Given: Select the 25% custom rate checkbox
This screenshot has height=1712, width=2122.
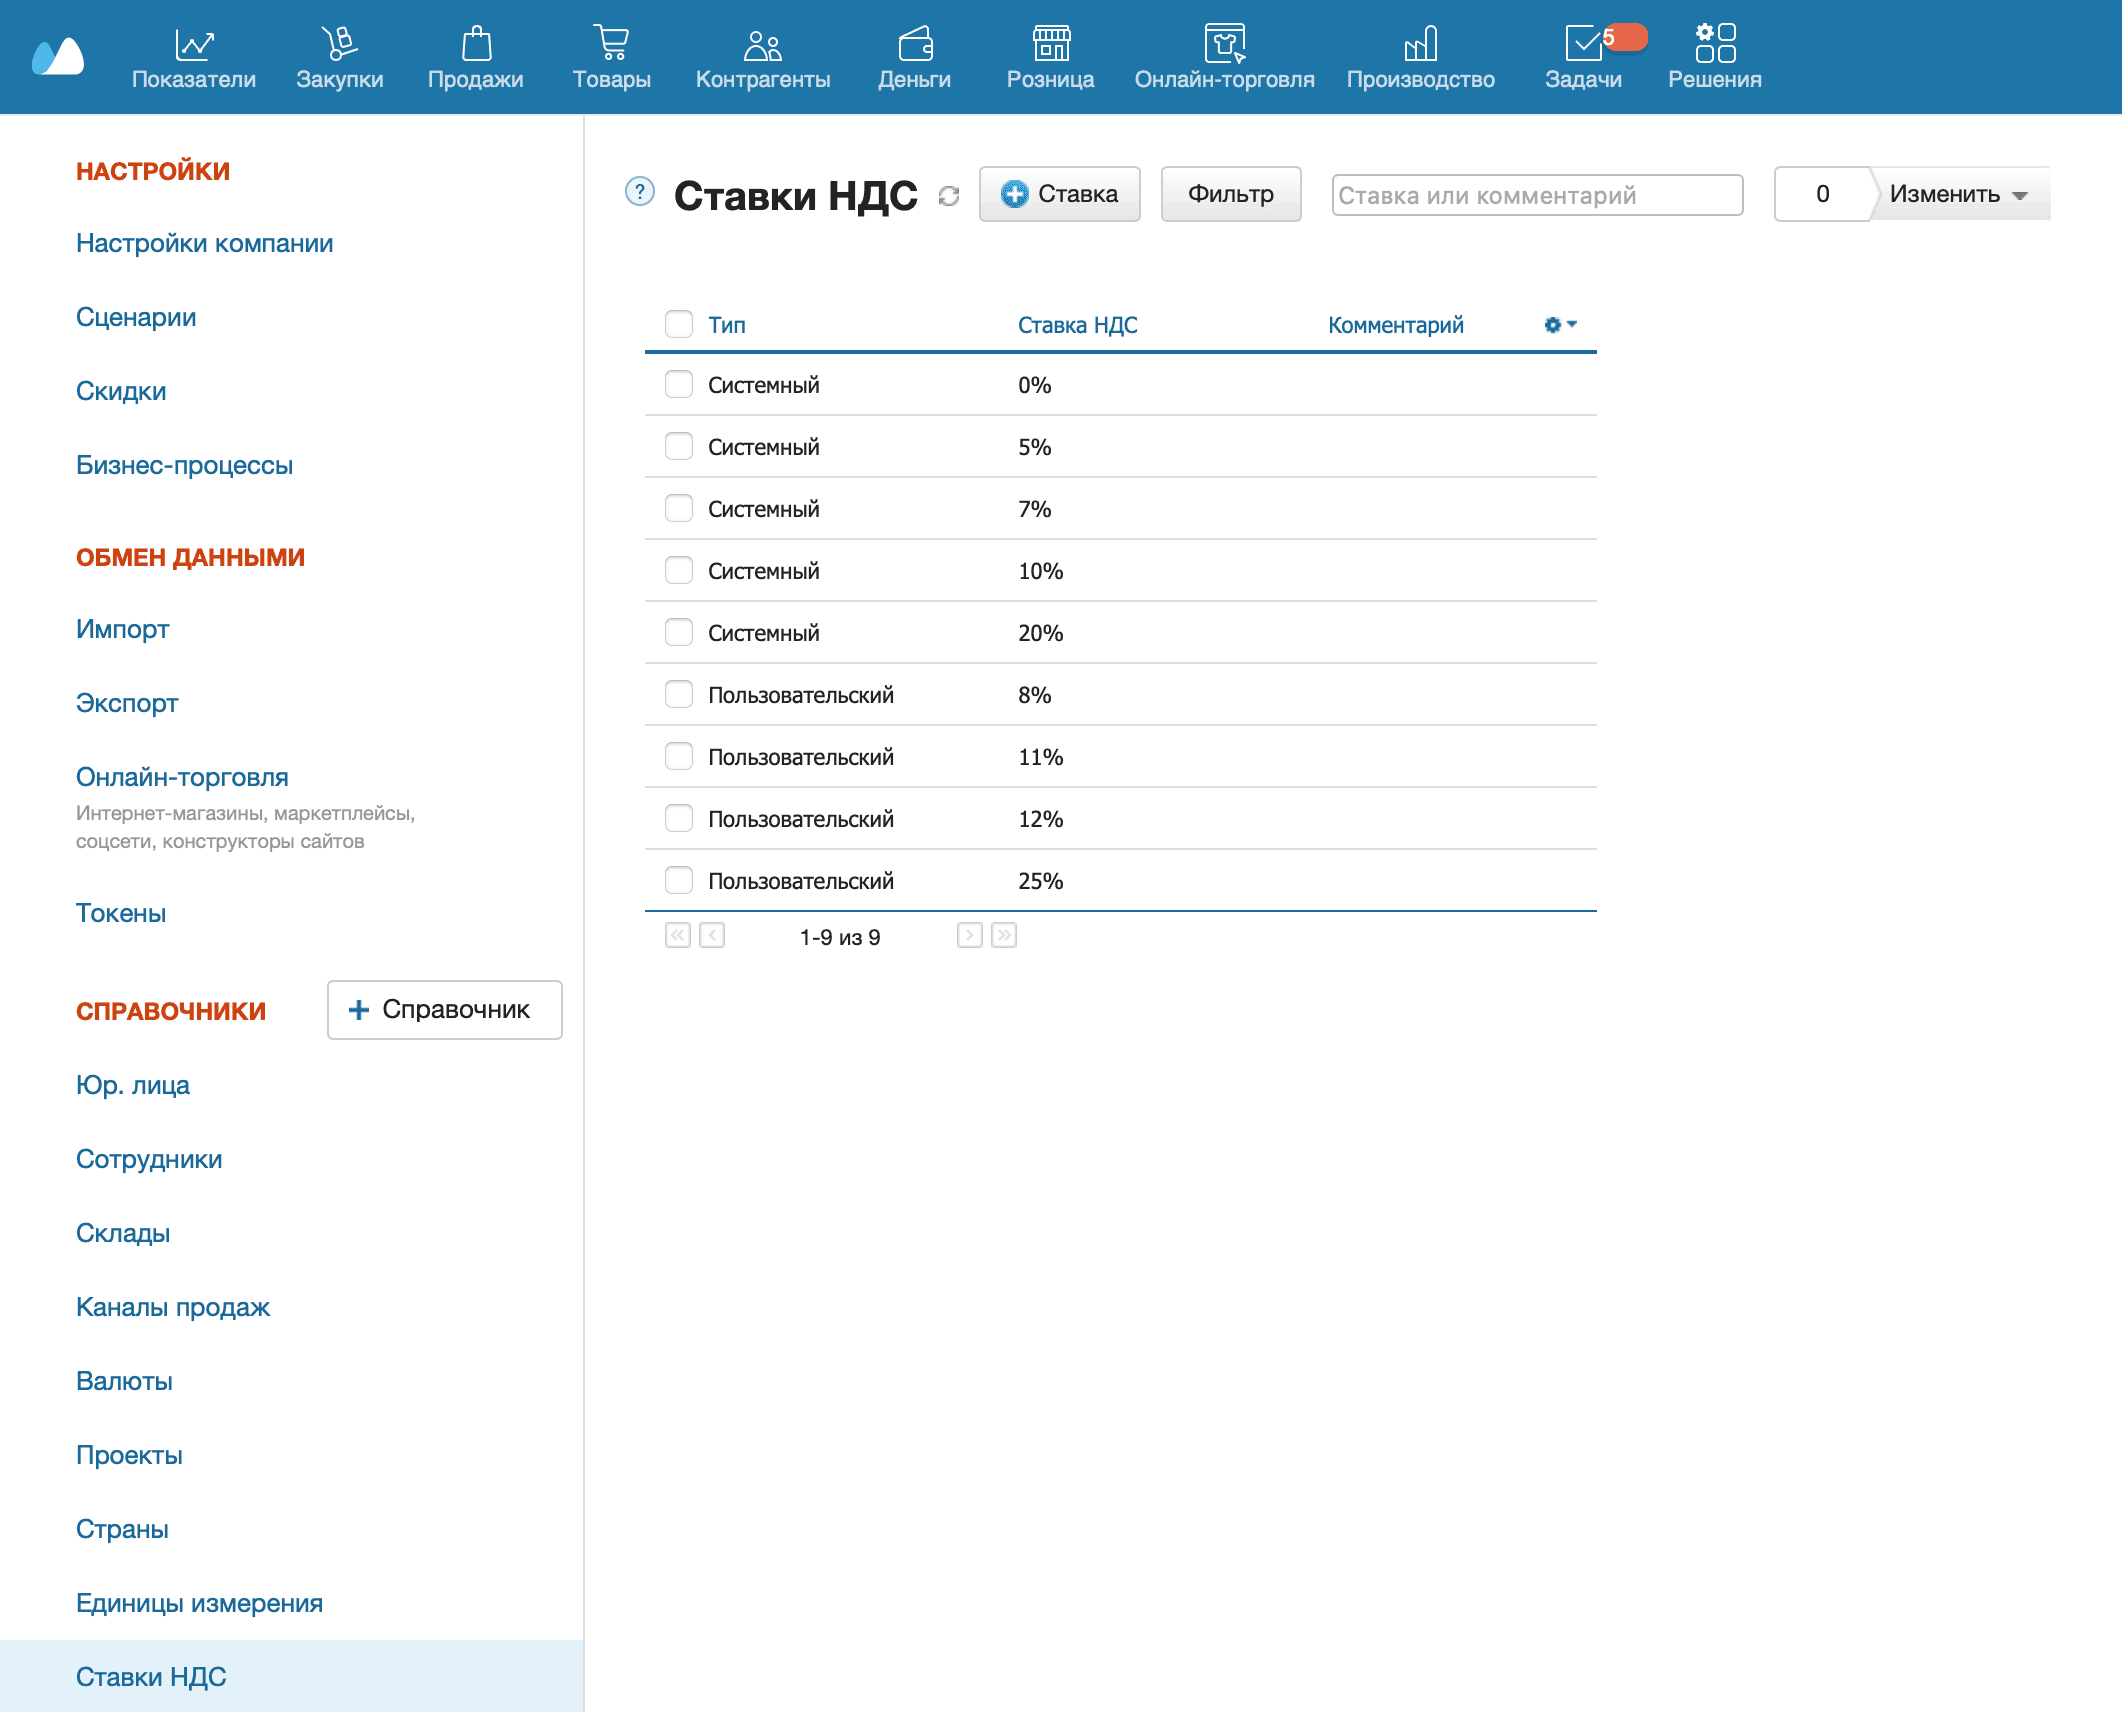Looking at the screenshot, I should pyautogui.click(x=679, y=881).
